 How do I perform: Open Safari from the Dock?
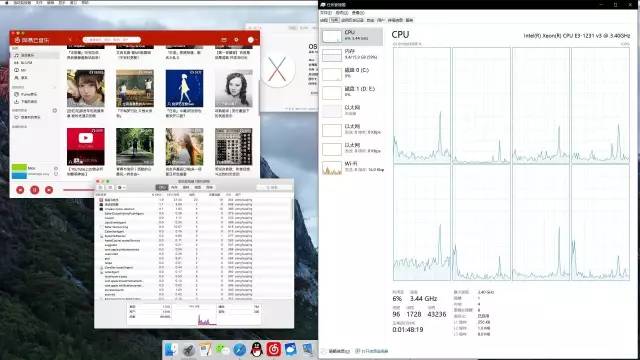240,350
